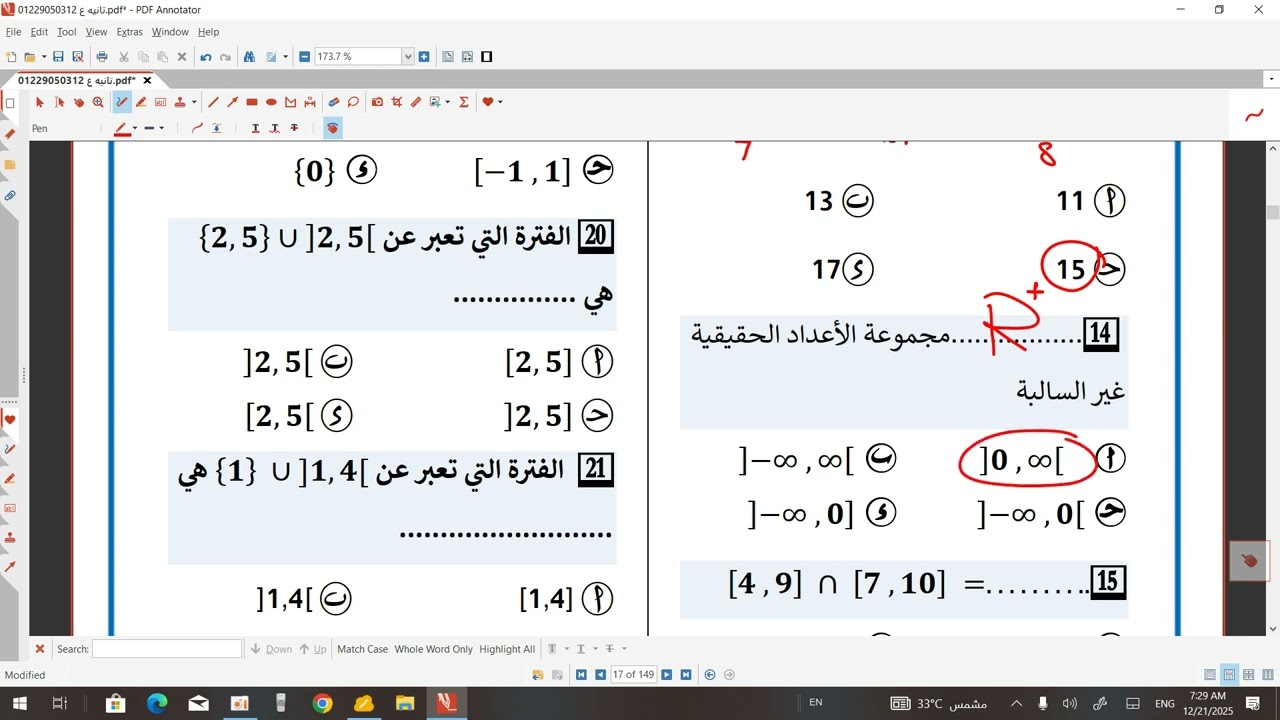Undo the last annotation
1280x720 pixels.
(206, 57)
